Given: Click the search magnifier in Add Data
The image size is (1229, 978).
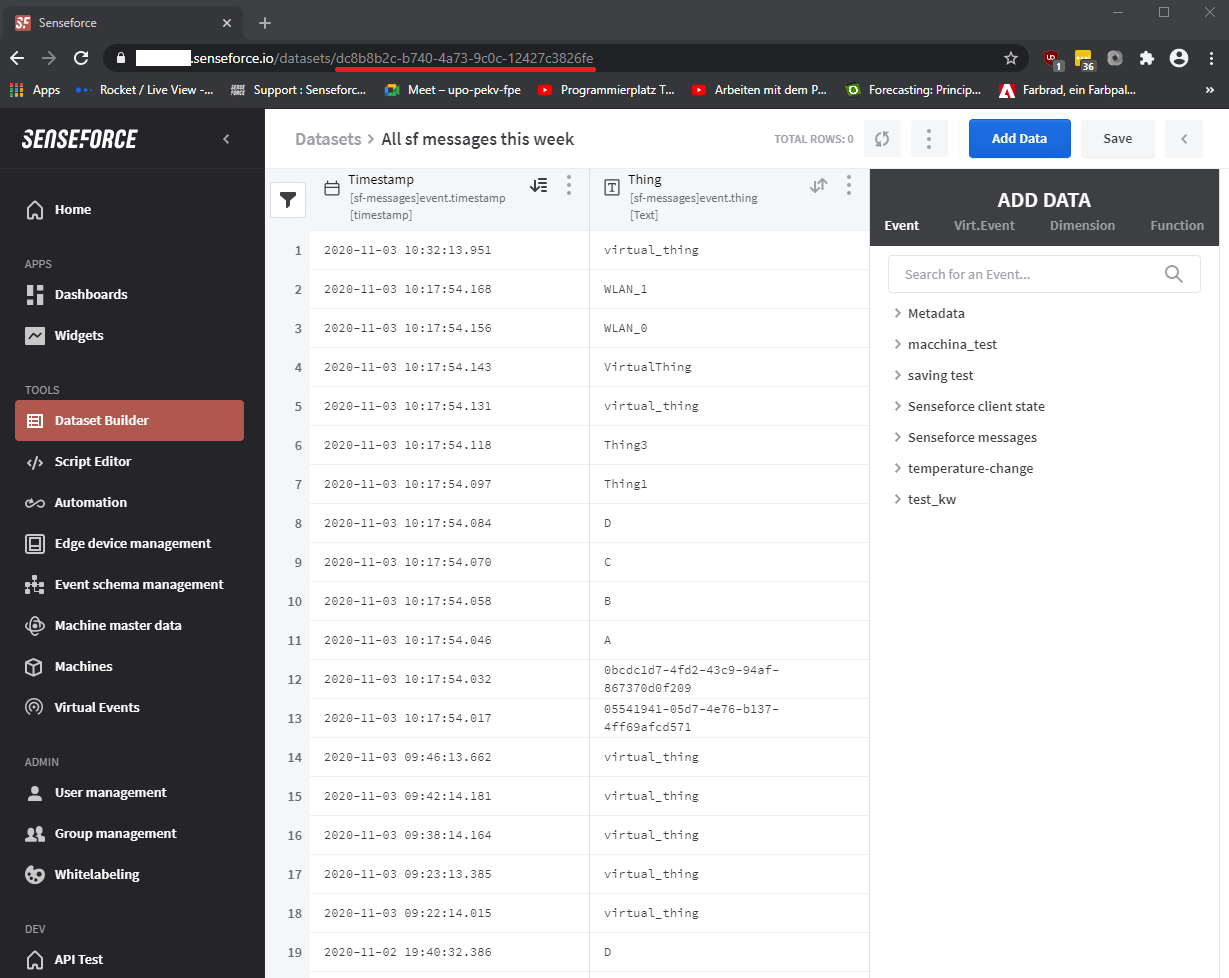Looking at the screenshot, I should click(1174, 274).
